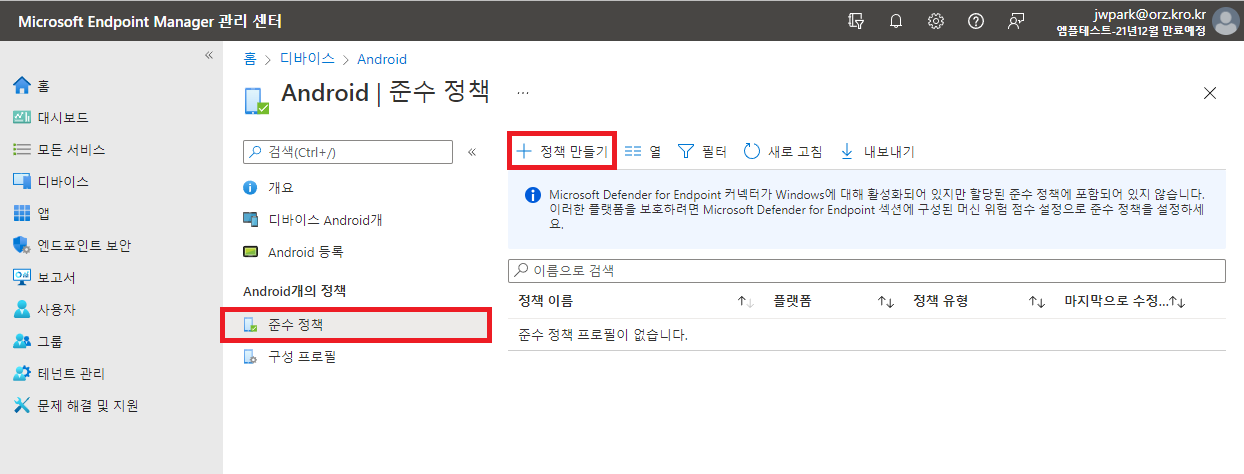Open the ellipsis more options next to title

(x=522, y=91)
